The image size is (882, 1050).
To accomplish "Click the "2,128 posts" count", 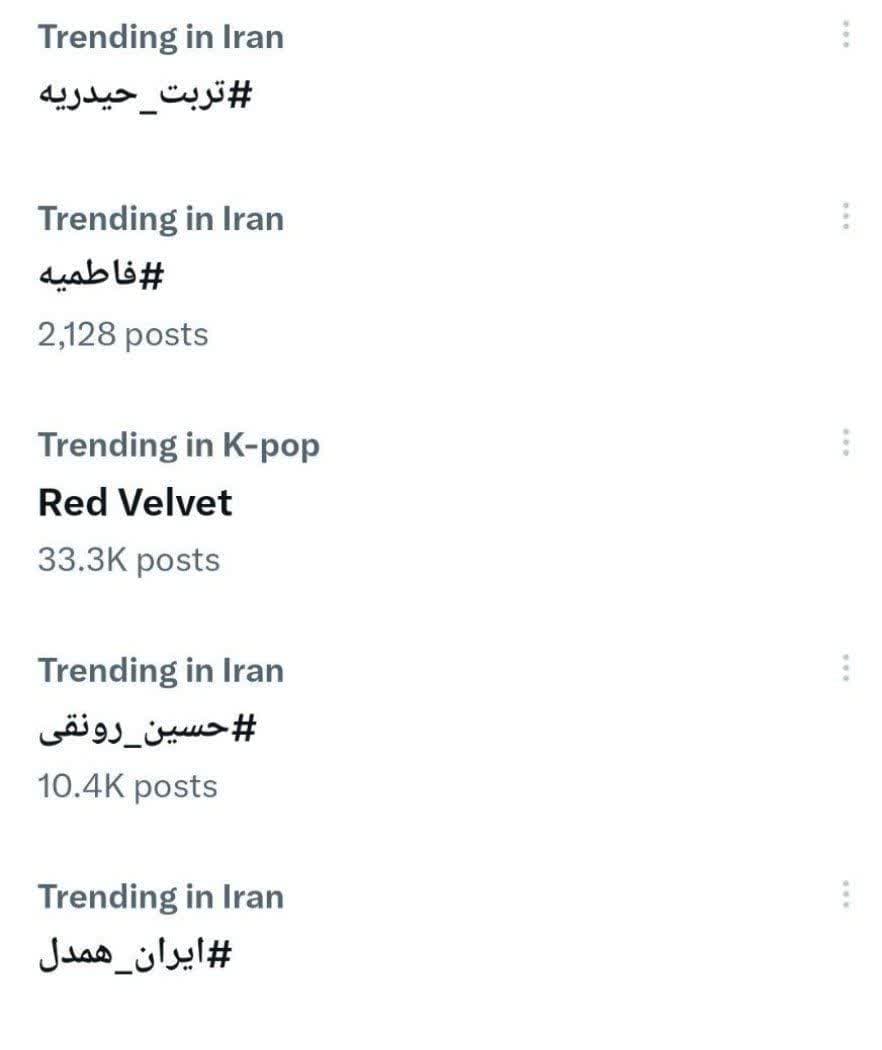I will pos(123,334).
